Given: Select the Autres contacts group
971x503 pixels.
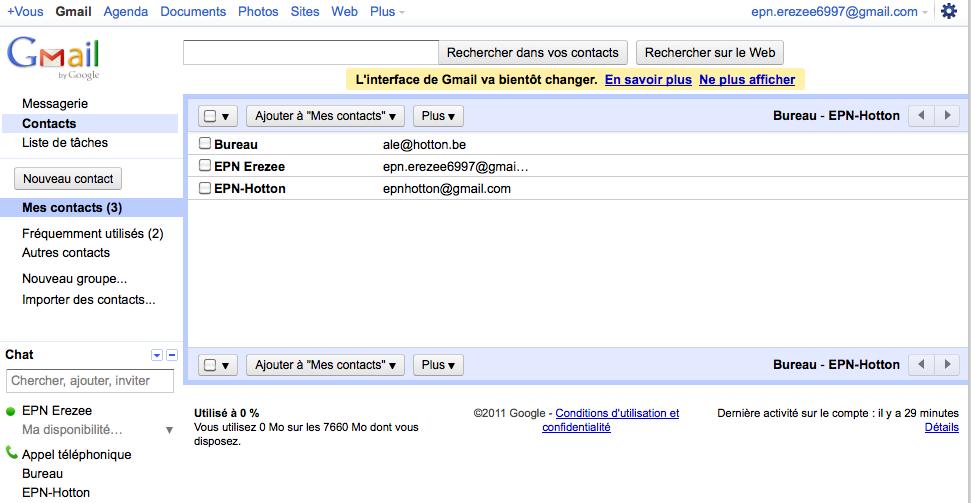Looking at the screenshot, I should (x=66, y=252).
